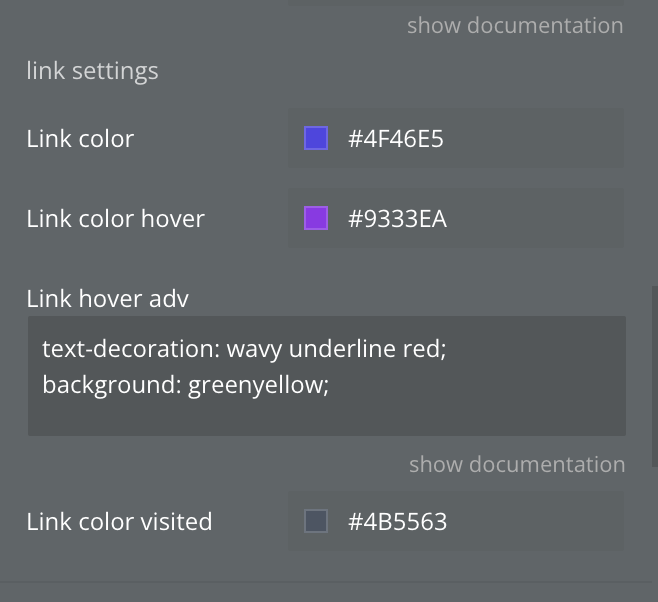Click the word 'greenyellow' in hover CSS
Screen dimensions: 658x602
[256, 386]
